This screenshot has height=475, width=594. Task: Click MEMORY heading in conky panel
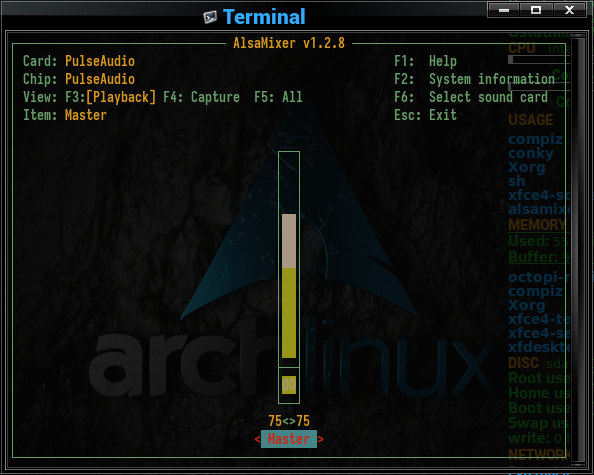point(537,225)
